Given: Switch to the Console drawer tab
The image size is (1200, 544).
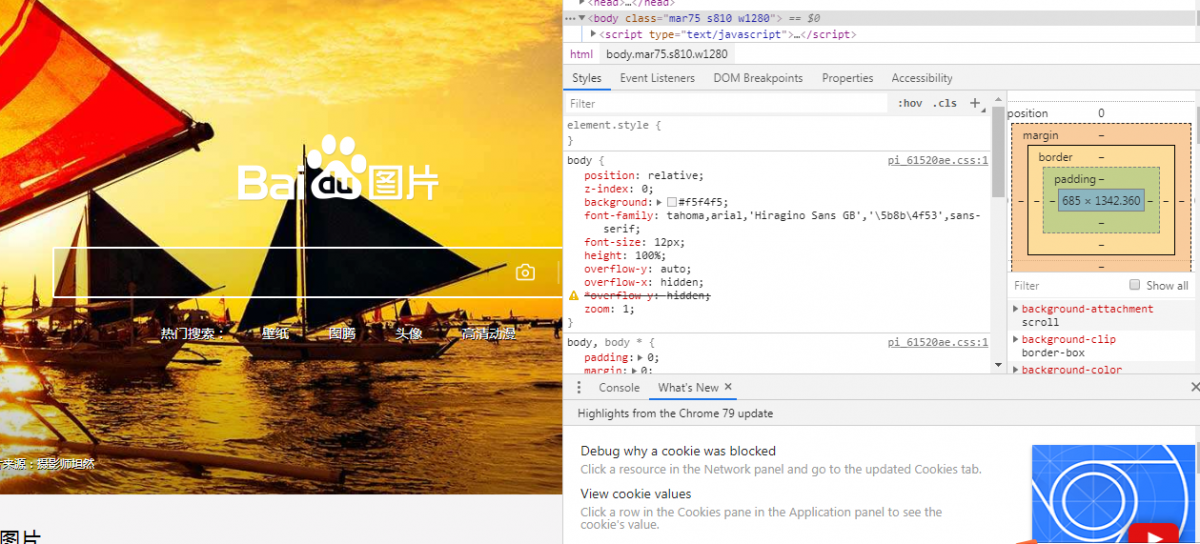Looking at the screenshot, I should pyautogui.click(x=619, y=387).
